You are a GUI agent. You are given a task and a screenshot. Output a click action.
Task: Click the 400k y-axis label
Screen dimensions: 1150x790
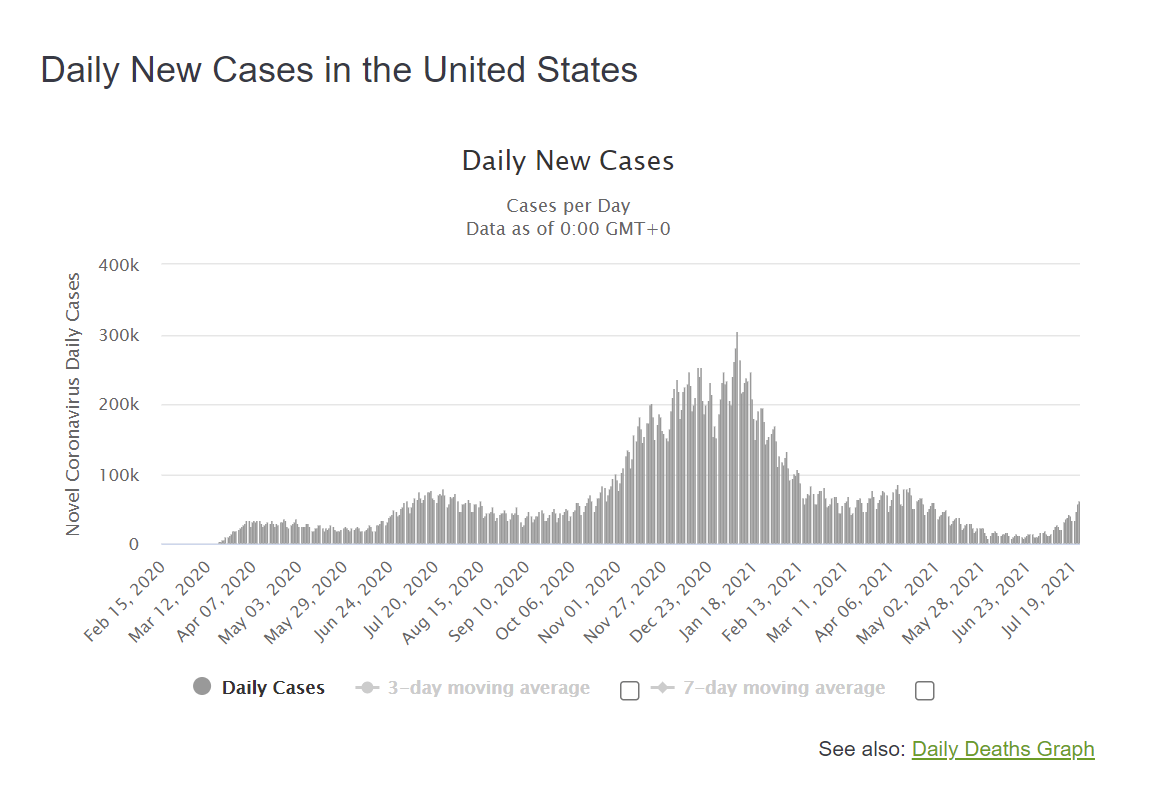pos(119,265)
